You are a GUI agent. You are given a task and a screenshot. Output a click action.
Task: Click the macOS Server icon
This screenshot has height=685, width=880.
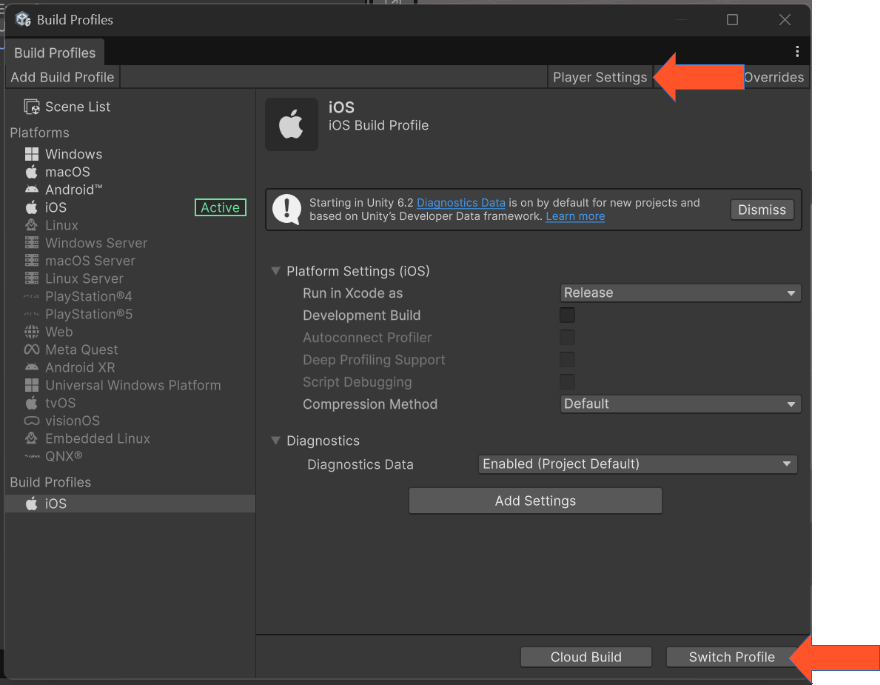[x=31, y=261]
